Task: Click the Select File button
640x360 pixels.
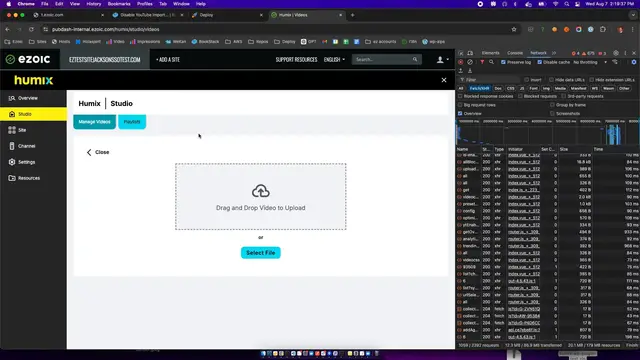Action: pos(260,253)
